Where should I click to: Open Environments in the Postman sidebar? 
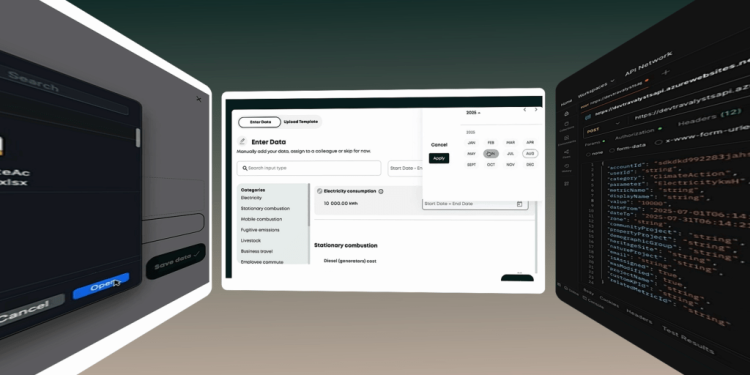[x=567, y=139]
